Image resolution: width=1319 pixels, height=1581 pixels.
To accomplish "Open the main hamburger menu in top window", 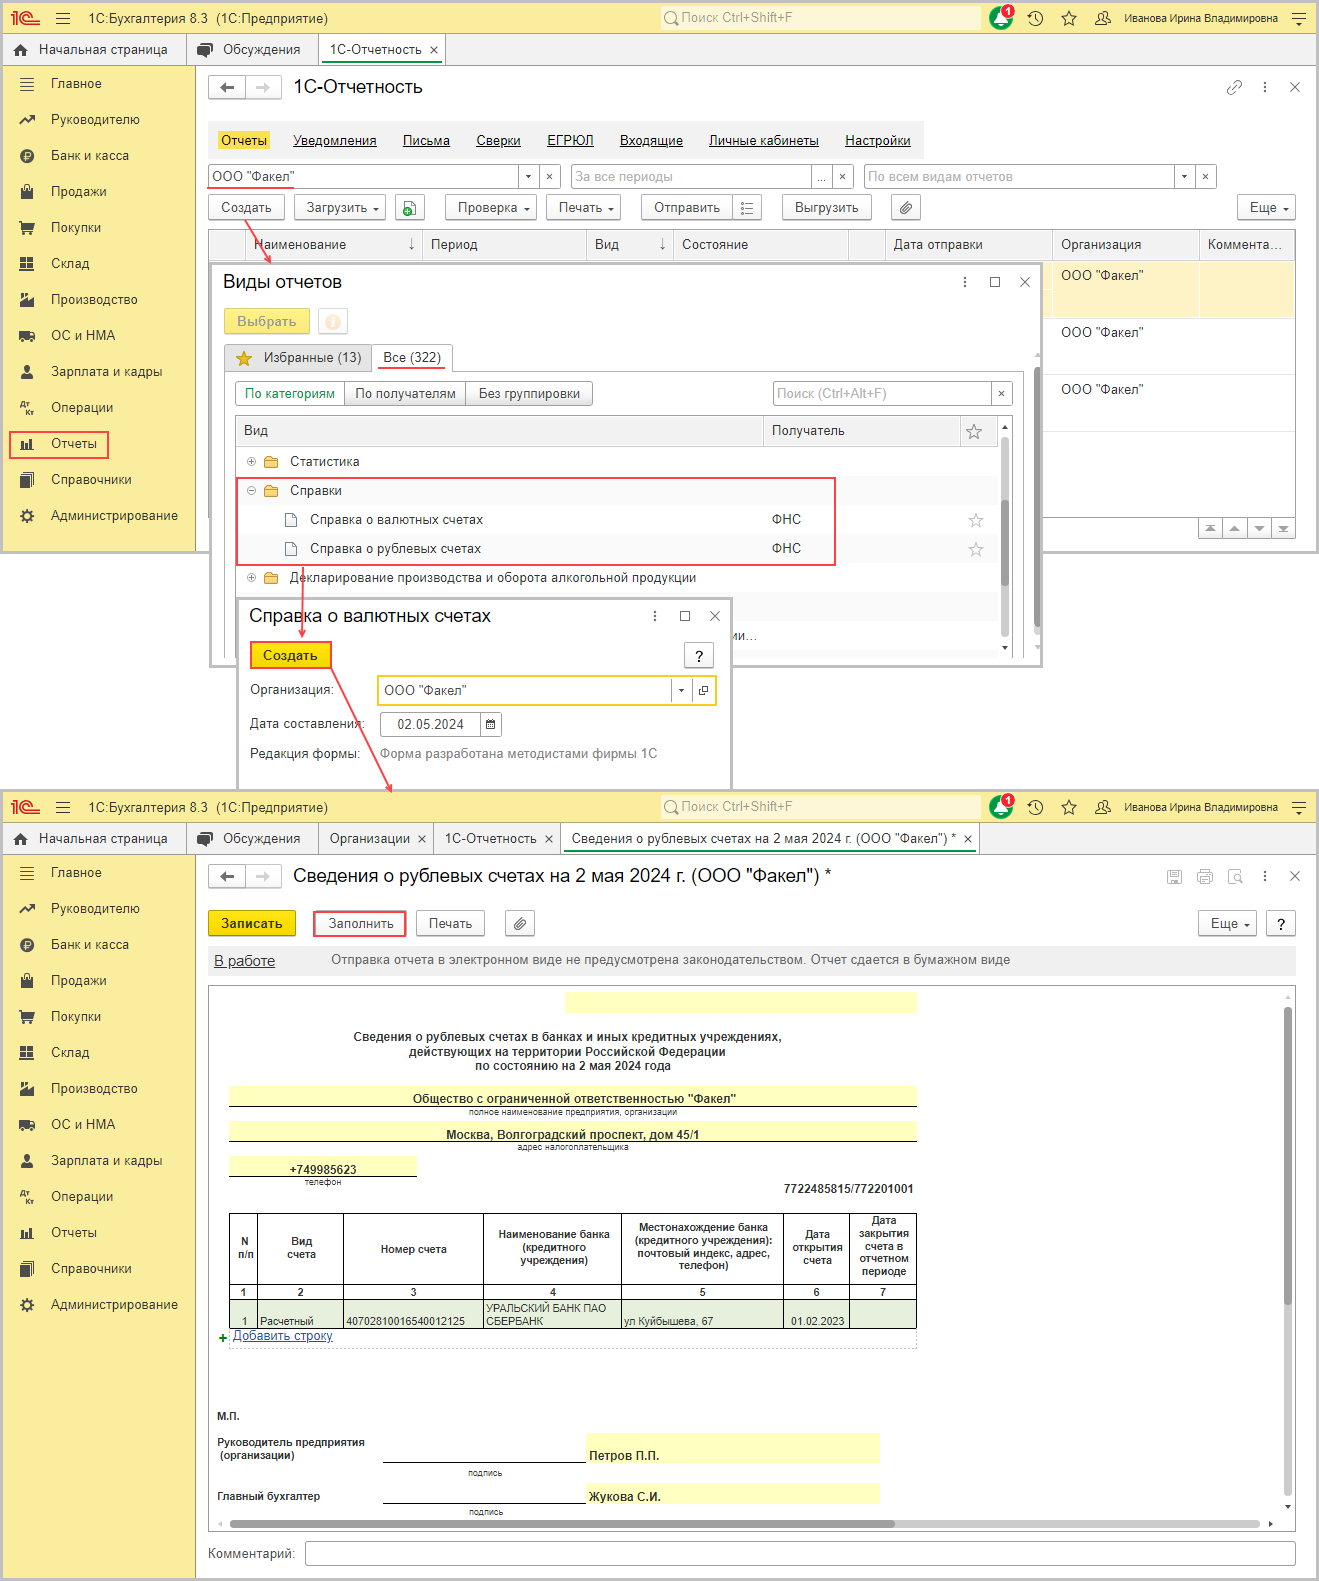I will pos(63,18).
